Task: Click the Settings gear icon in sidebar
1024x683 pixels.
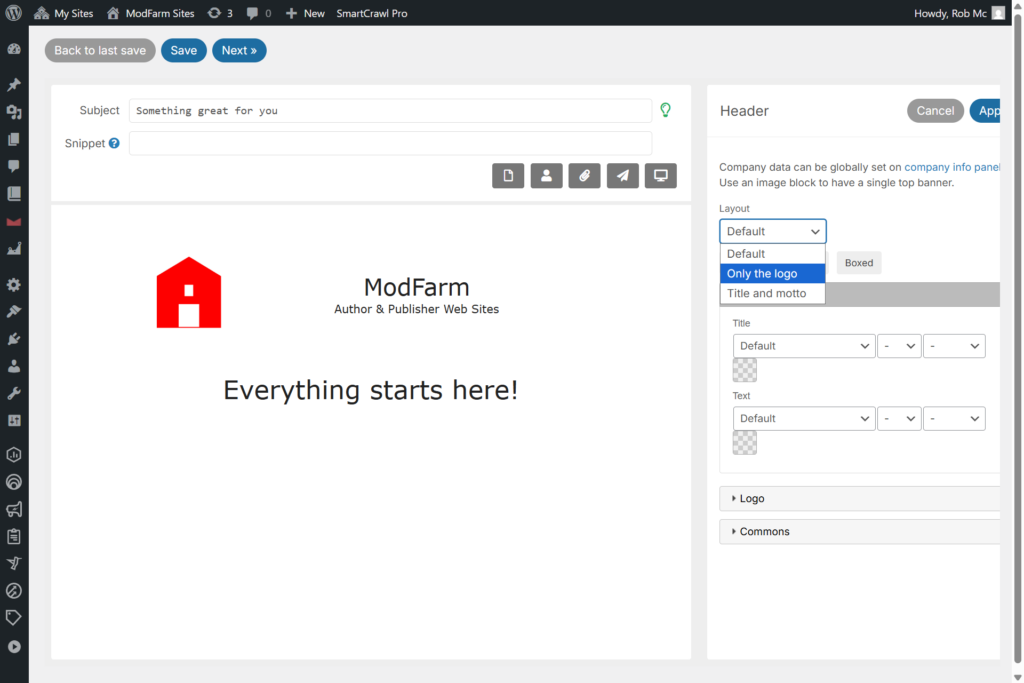Action: pos(14,285)
